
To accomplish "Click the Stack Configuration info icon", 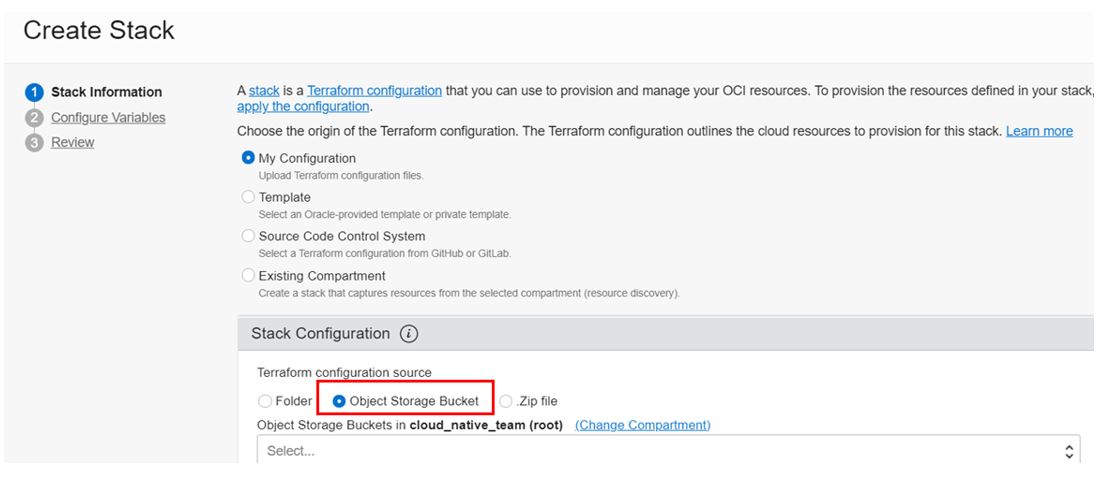I will [408, 334].
